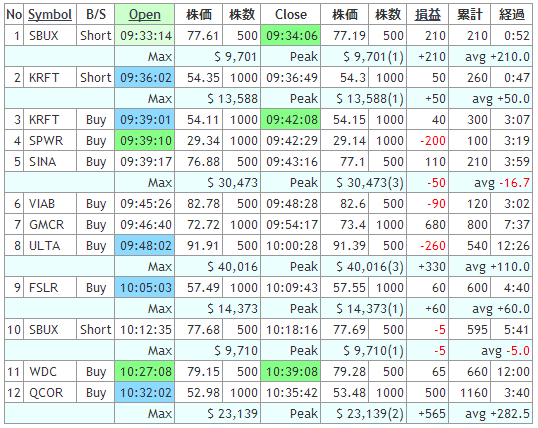This screenshot has width=538, height=428.
Task: Sort by the Open column header
Action: coord(144,15)
